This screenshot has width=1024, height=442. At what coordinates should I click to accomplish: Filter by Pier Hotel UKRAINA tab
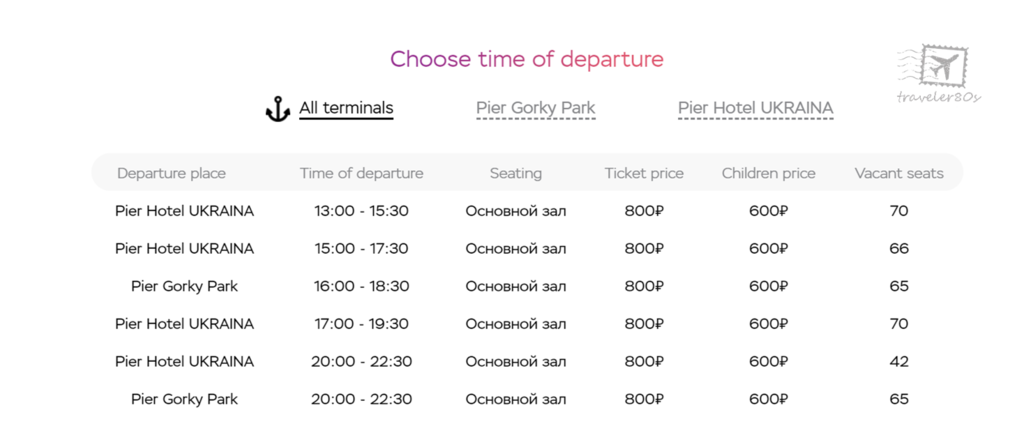[756, 108]
